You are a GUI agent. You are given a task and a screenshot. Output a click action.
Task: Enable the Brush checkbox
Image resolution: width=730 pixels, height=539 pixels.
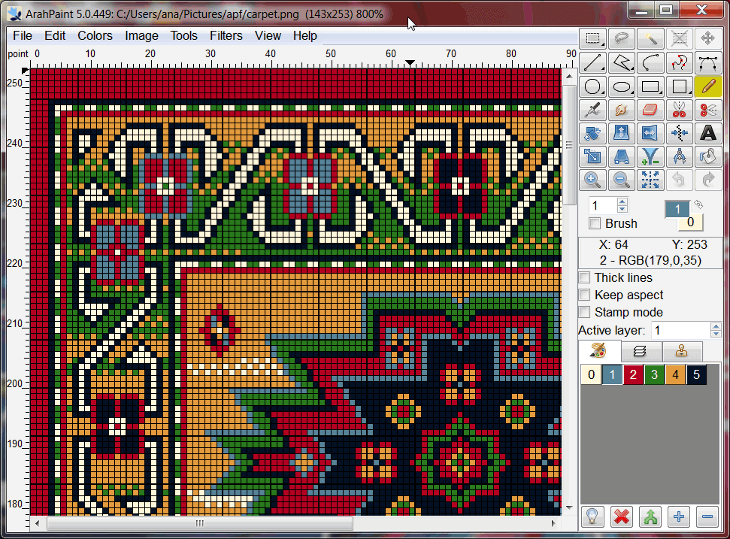[596, 224]
